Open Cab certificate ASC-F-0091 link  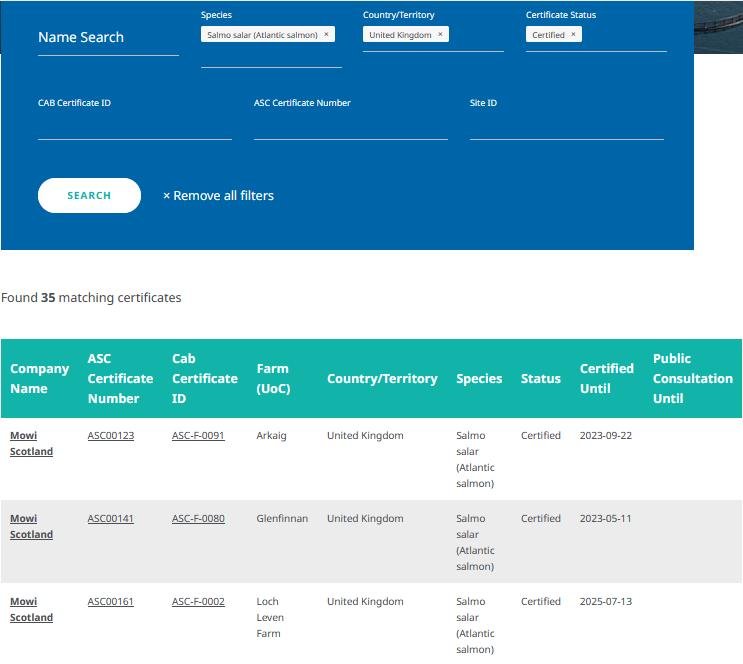tap(198, 436)
